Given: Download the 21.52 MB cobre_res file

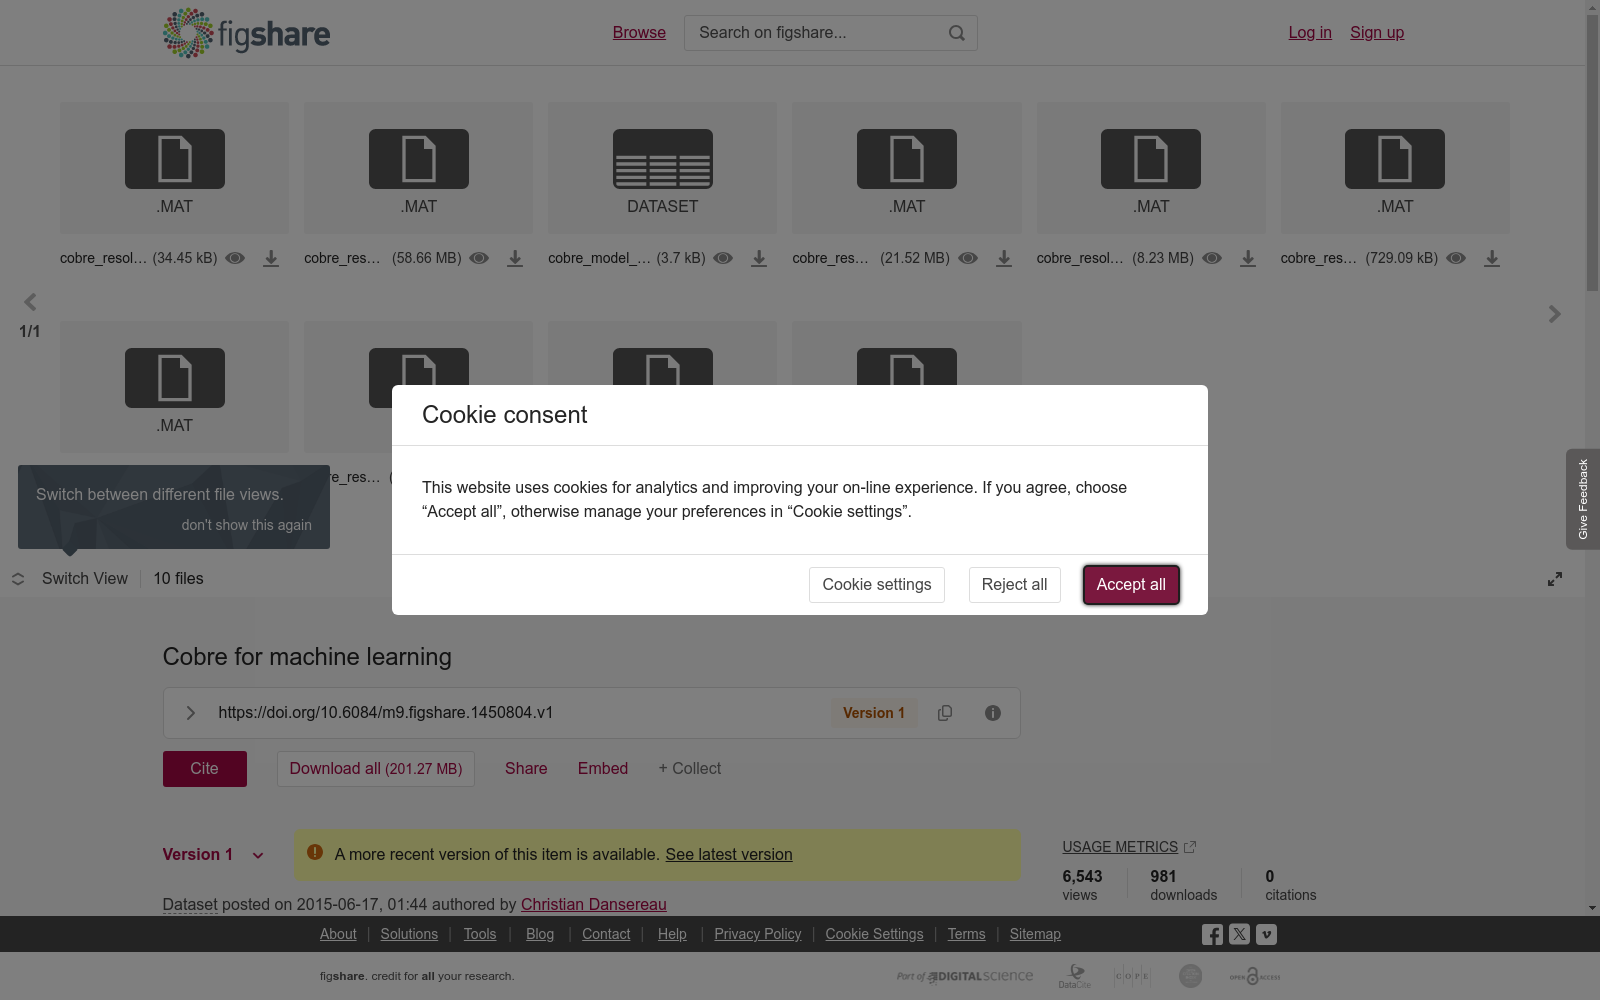Looking at the screenshot, I should click(x=1004, y=258).
